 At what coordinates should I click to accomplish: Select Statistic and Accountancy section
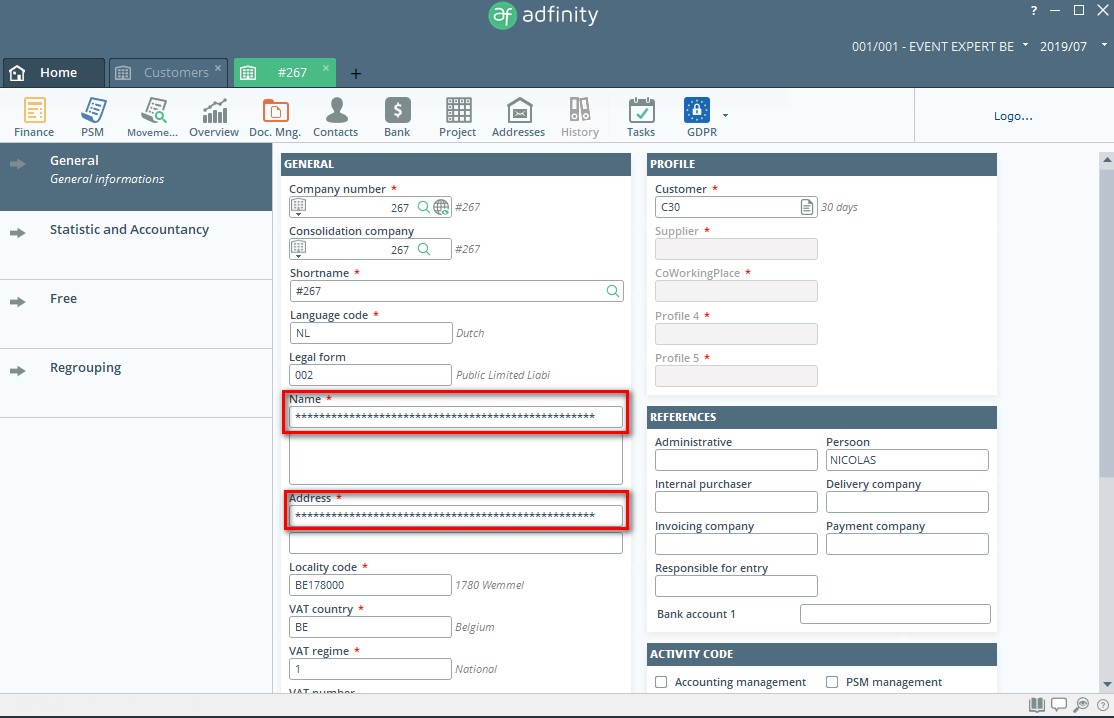coord(129,230)
